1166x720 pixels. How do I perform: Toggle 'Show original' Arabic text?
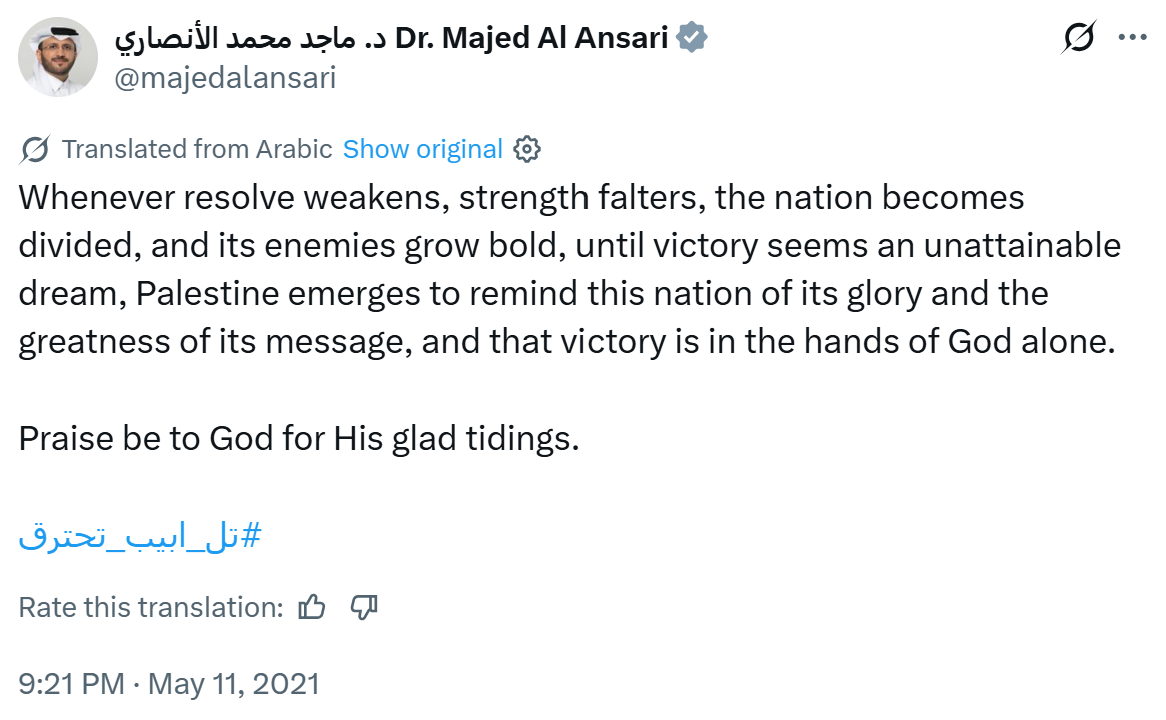pos(422,150)
